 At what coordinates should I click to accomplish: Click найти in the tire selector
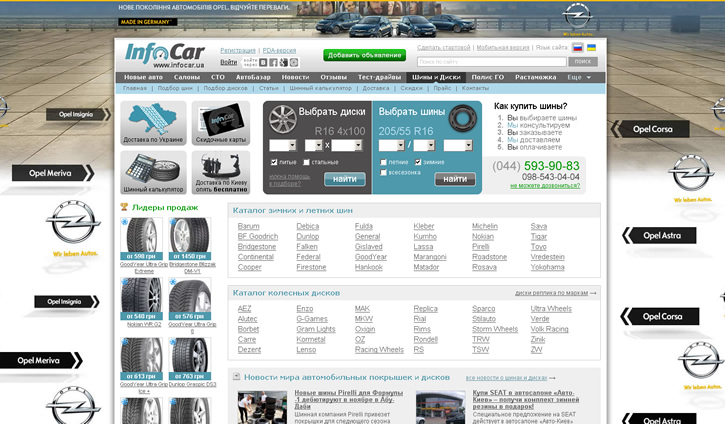click(x=455, y=179)
